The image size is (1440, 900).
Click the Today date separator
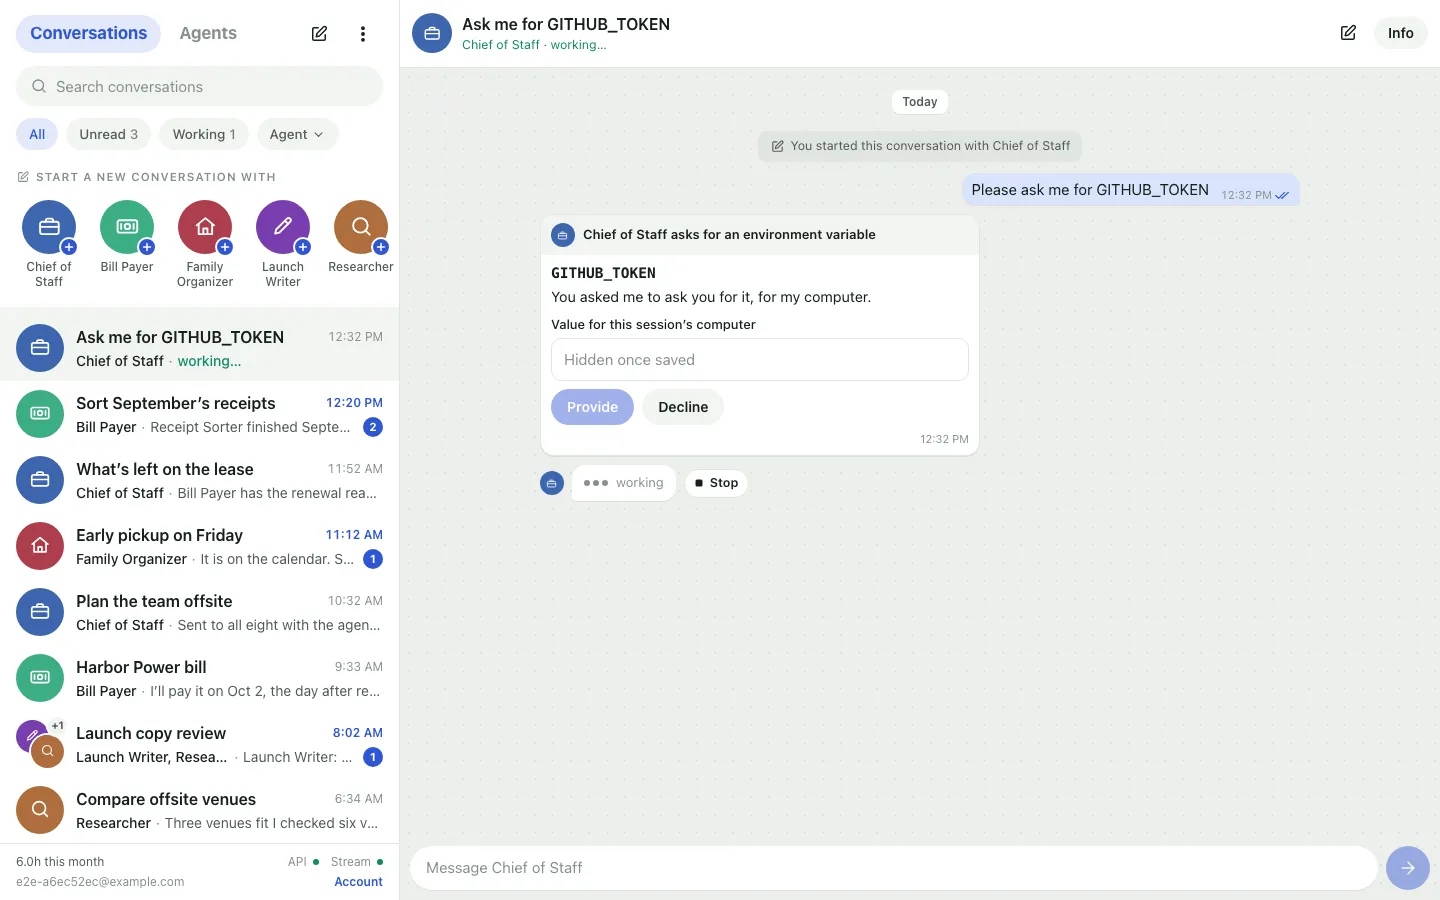[x=920, y=102]
